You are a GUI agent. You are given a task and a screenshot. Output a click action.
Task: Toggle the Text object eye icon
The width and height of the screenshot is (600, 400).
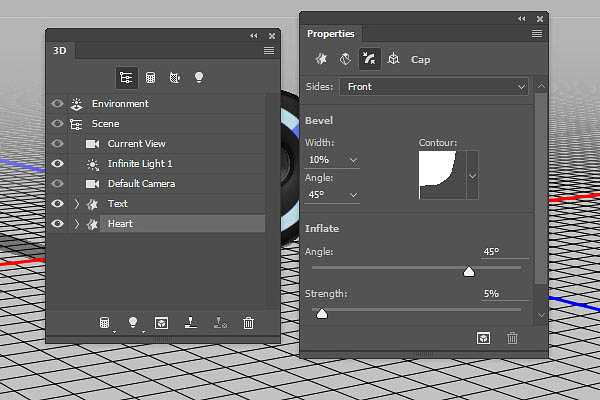click(57, 204)
